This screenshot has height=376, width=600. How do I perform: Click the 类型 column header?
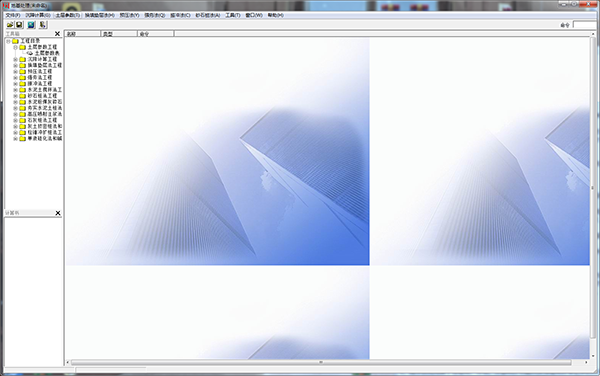tap(119, 34)
